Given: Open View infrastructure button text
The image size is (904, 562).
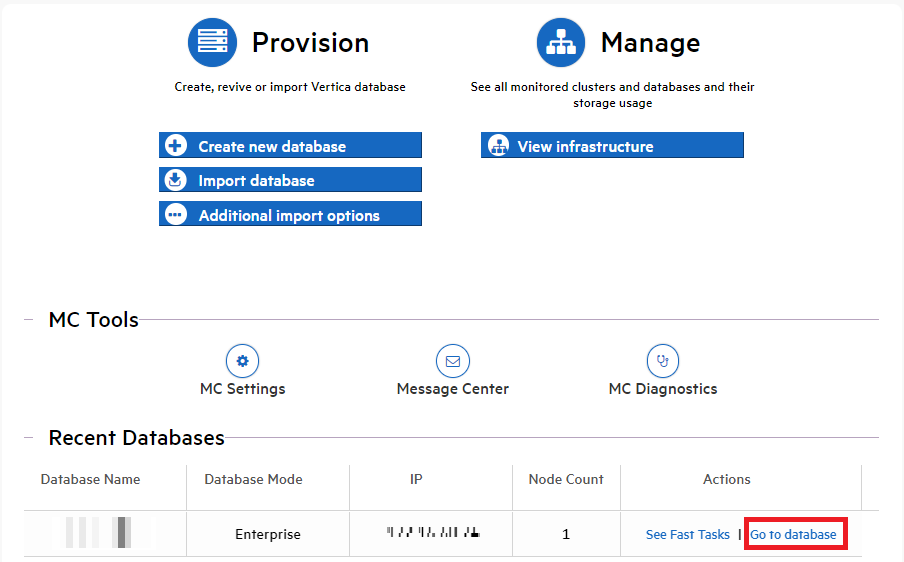Looking at the screenshot, I should coord(585,146).
